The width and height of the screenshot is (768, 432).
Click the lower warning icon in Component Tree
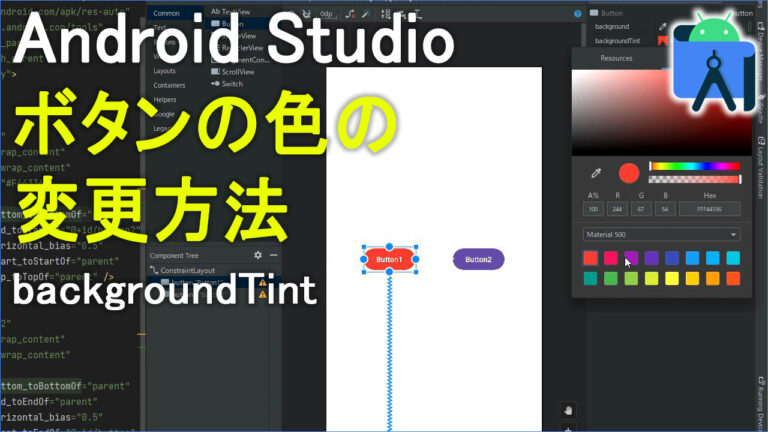click(263, 294)
